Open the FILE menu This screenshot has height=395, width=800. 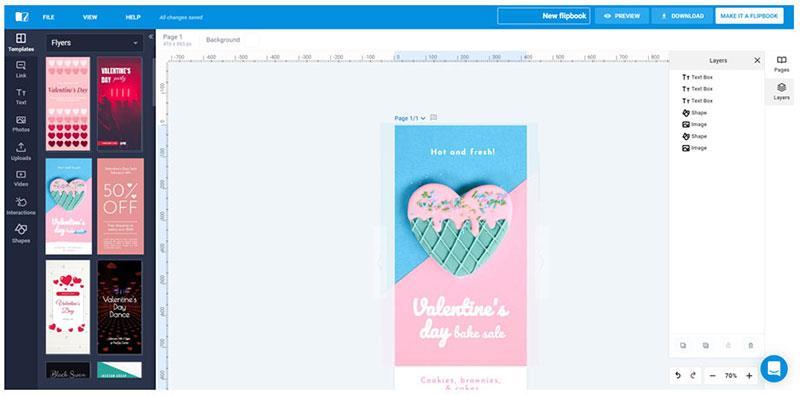48,17
